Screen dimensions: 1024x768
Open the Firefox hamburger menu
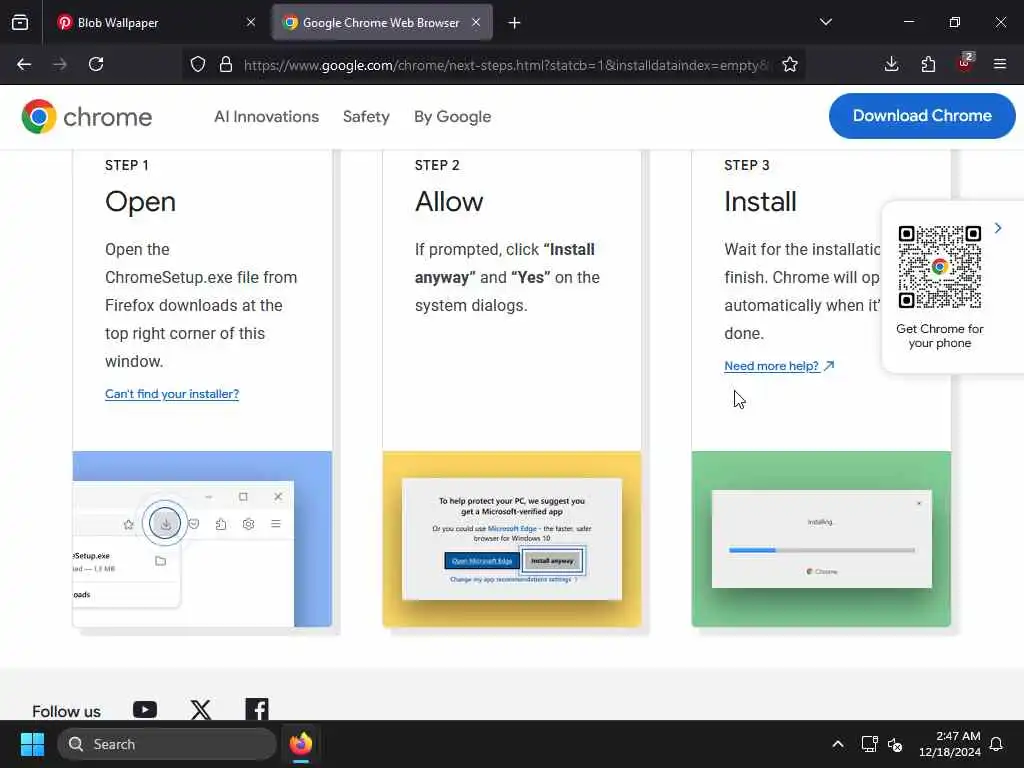1000,64
